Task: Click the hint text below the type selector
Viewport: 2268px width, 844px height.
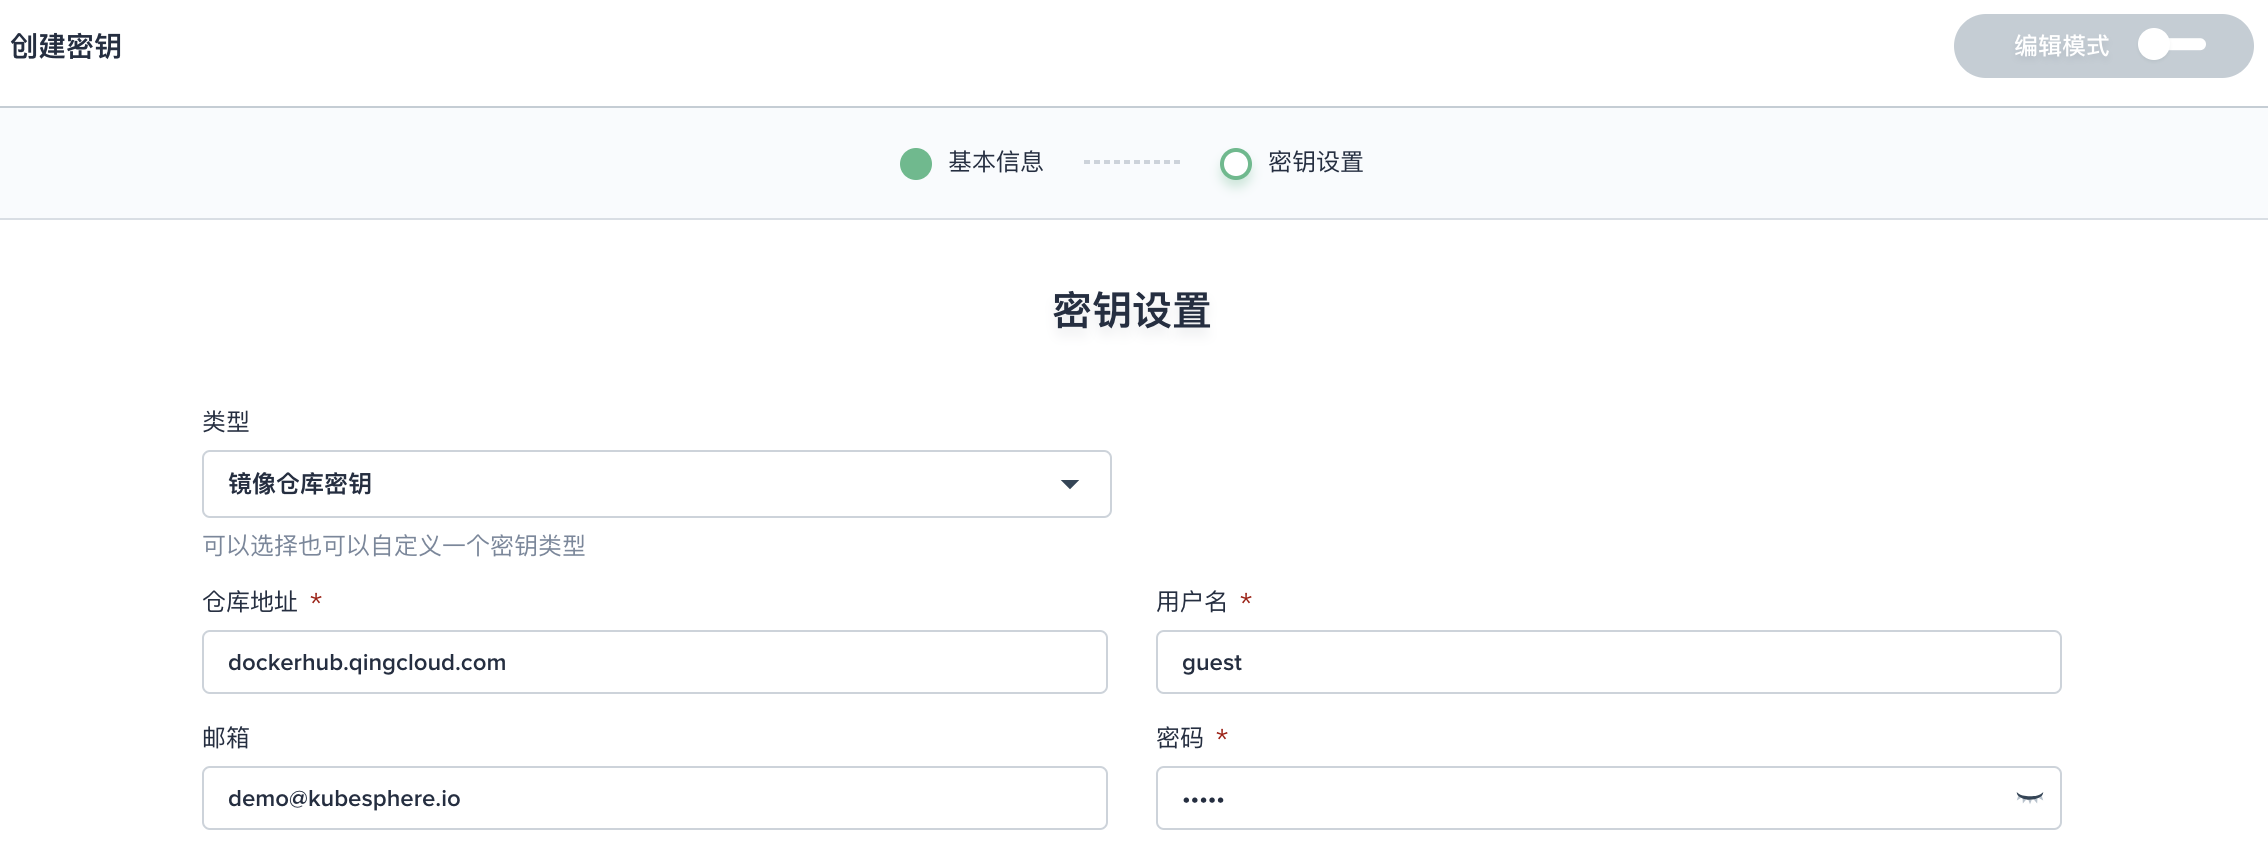Action: (394, 546)
